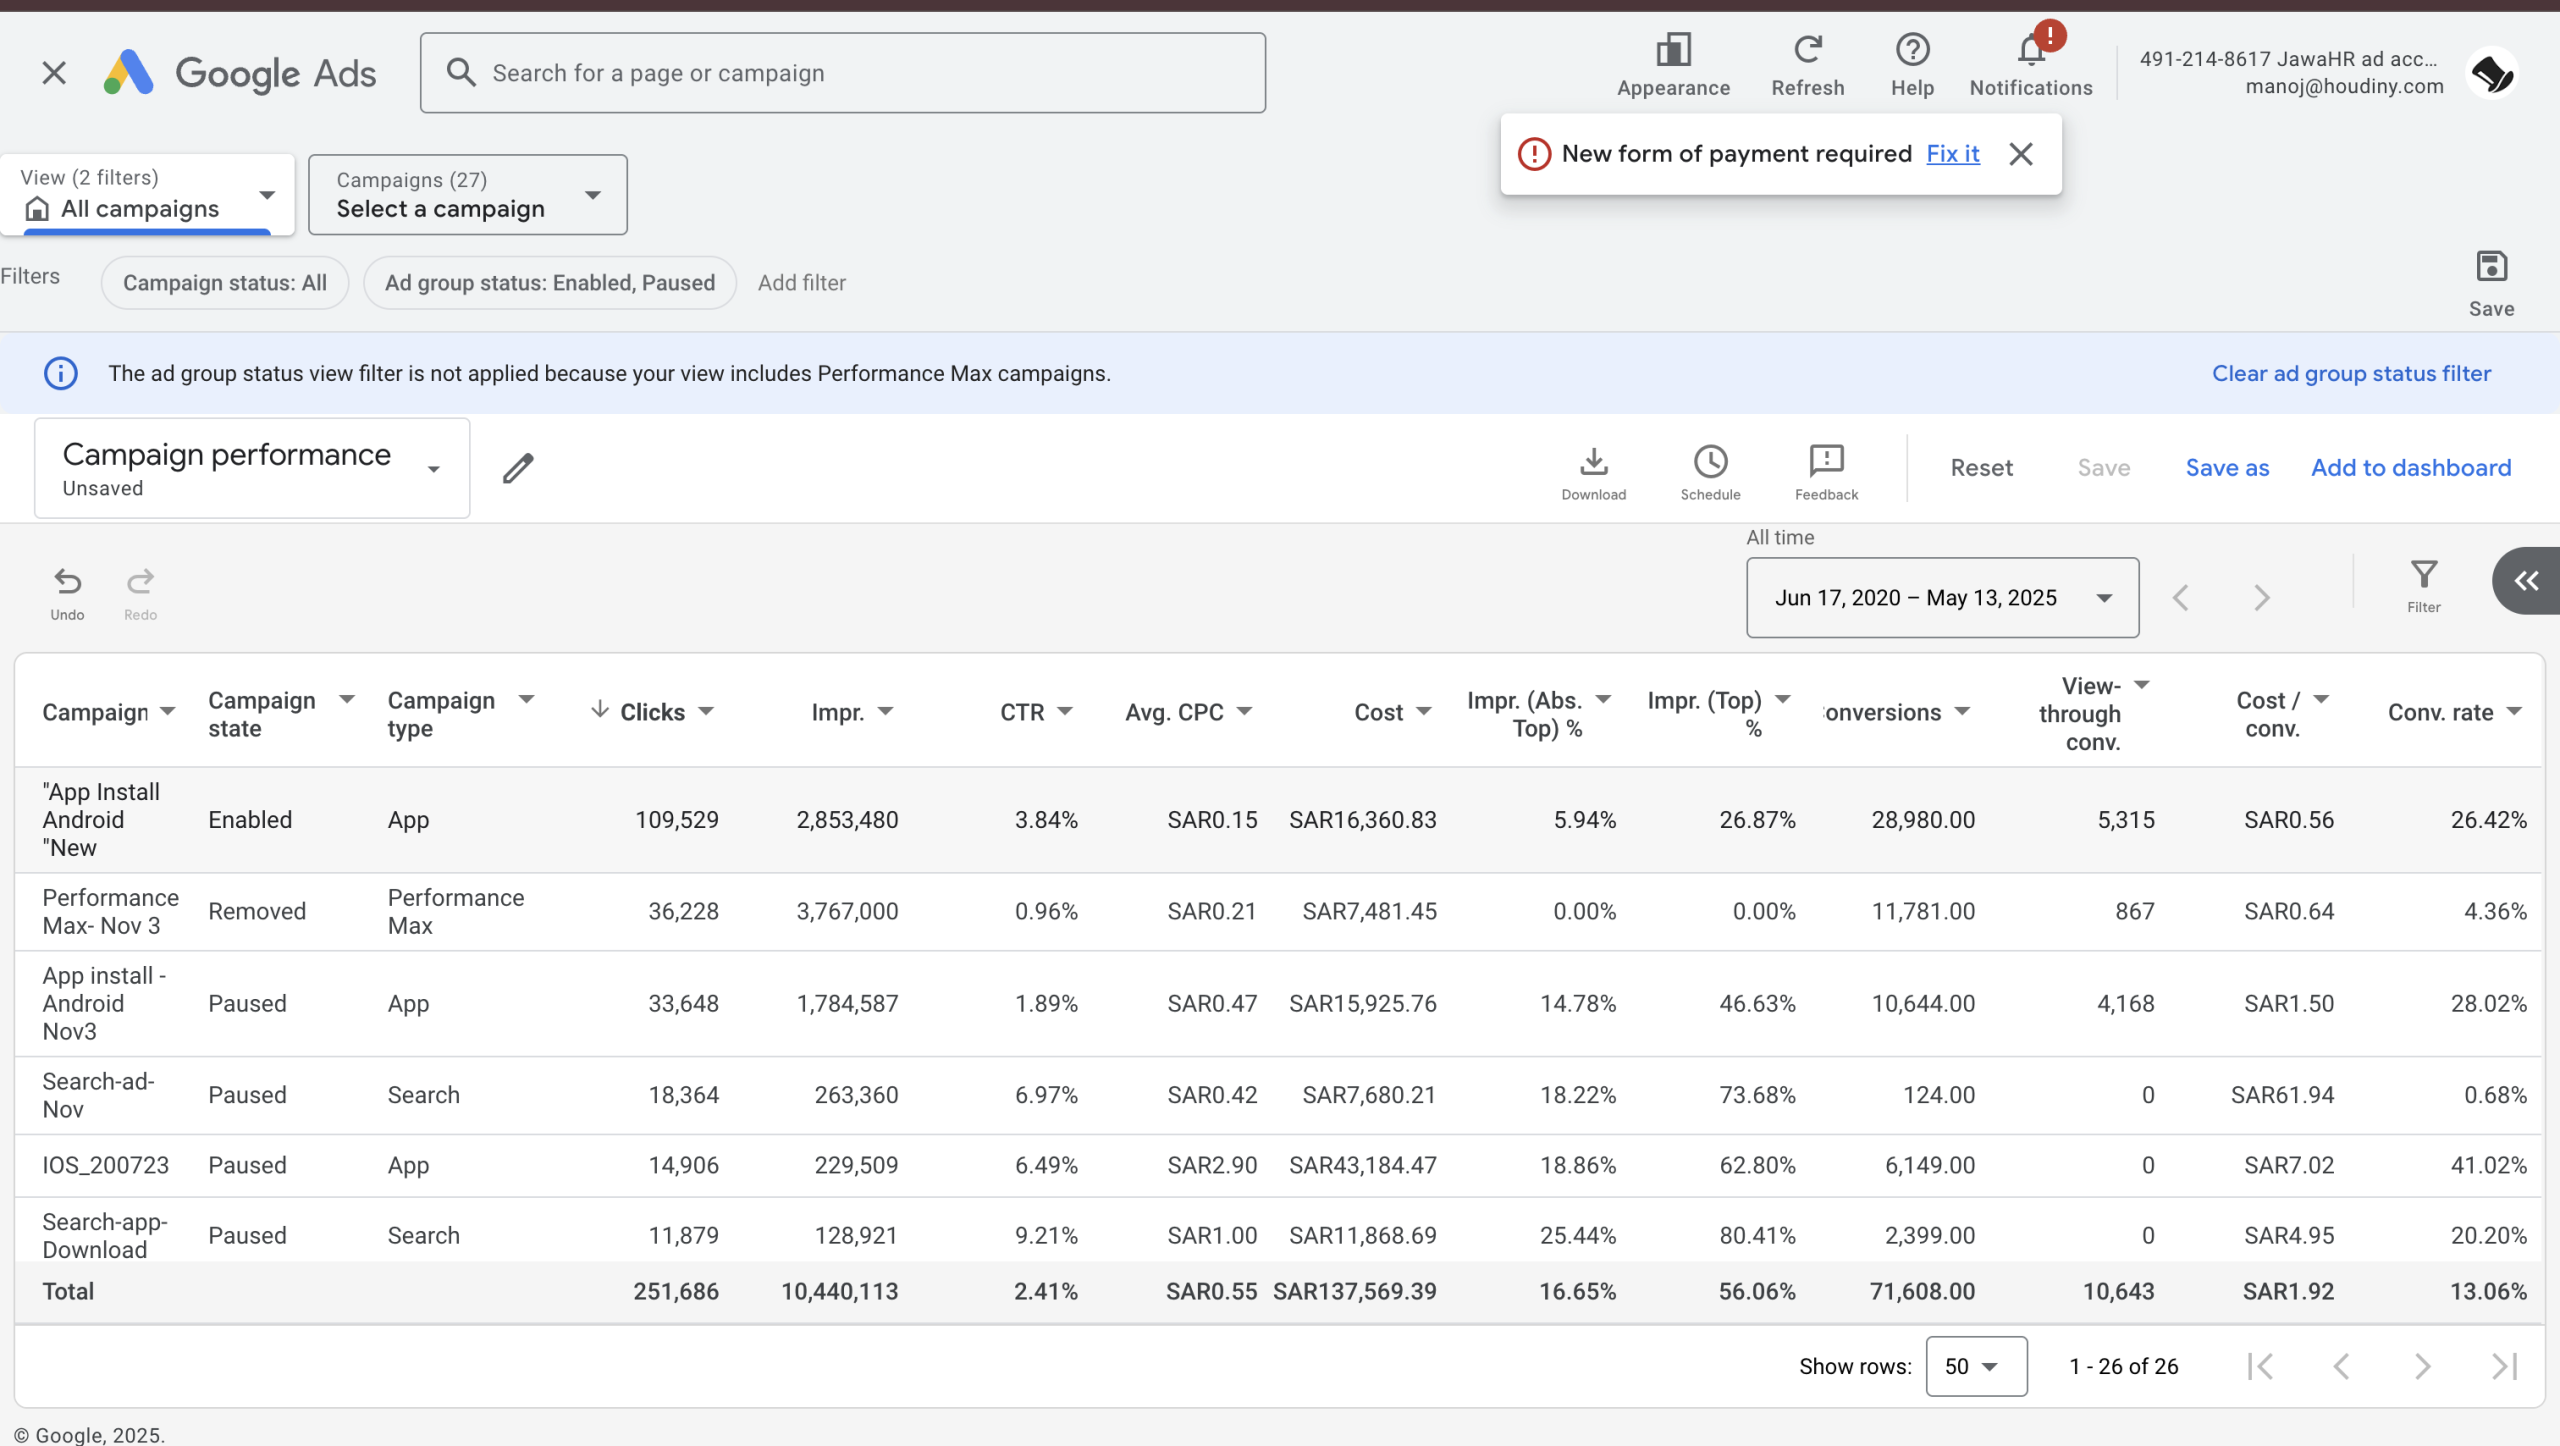Open the Appearance settings icon

coord(1673,50)
